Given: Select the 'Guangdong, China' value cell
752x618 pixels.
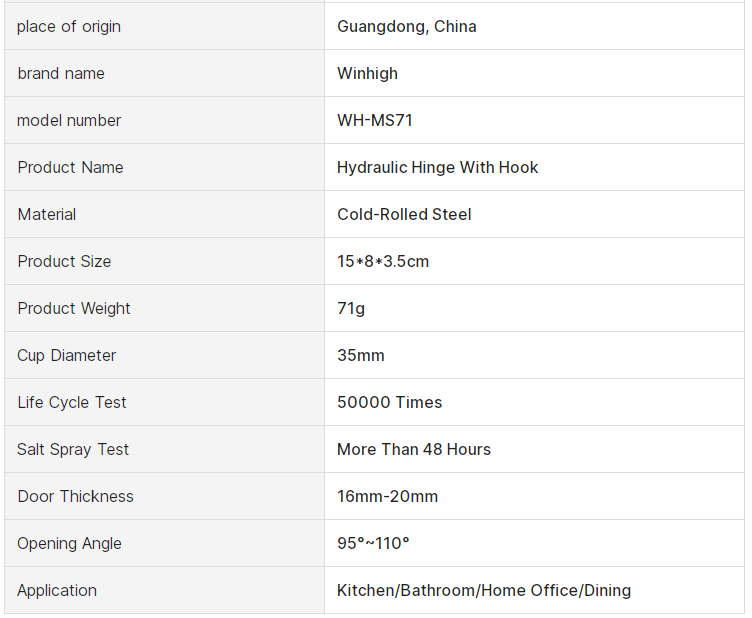Looking at the screenshot, I should [406, 26].
